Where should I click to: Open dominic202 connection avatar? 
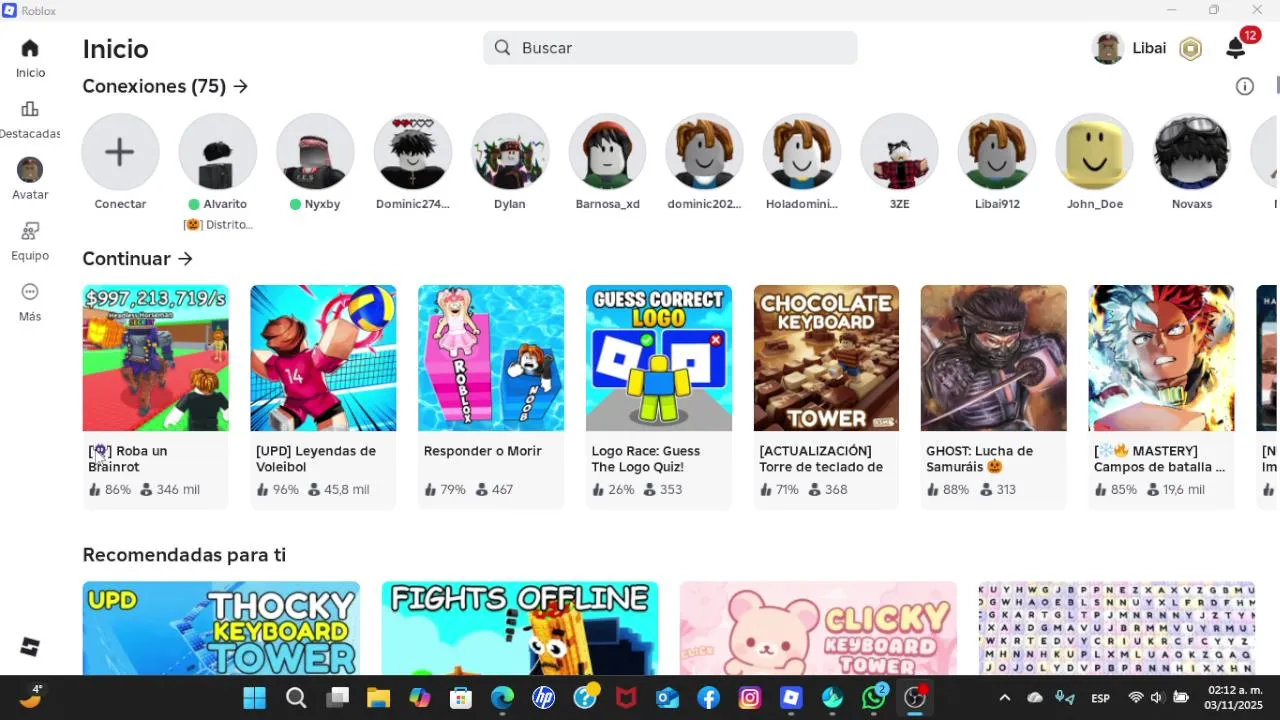704,152
